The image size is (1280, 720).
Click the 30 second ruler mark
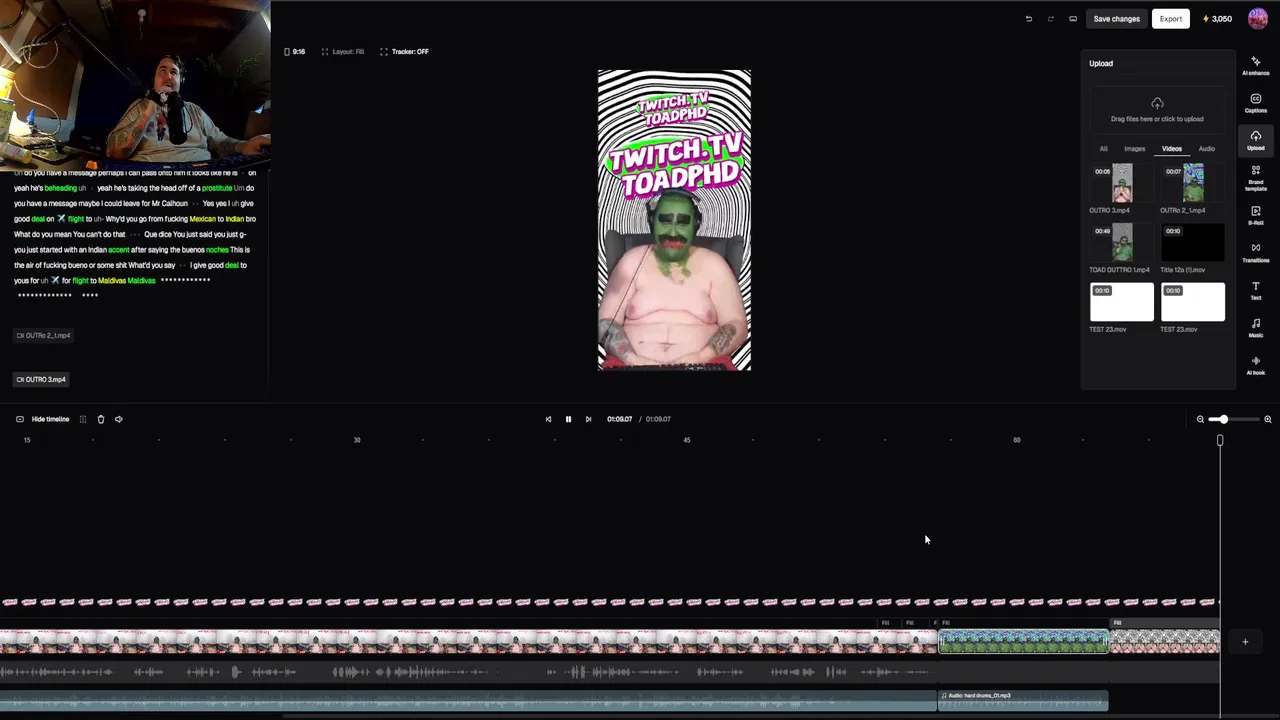(x=357, y=440)
